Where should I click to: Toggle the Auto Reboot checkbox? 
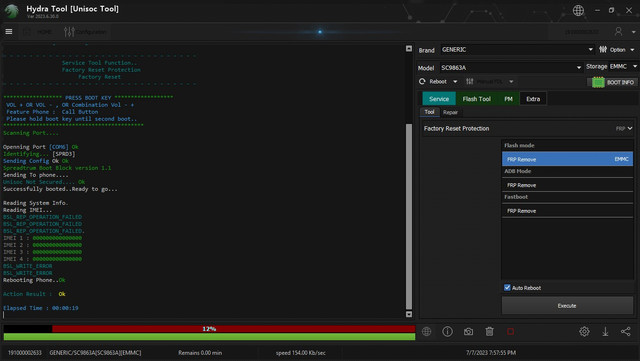coord(507,287)
